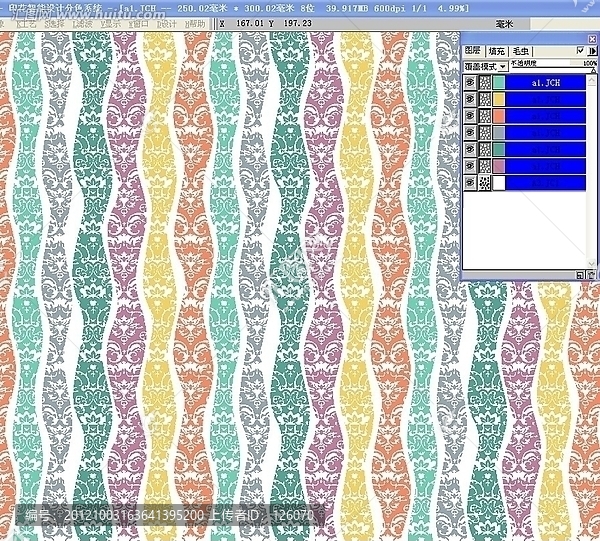Screen dimensions: 600x541
Task: Click the gray layer's pattern mask icon
Action: point(485,133)
